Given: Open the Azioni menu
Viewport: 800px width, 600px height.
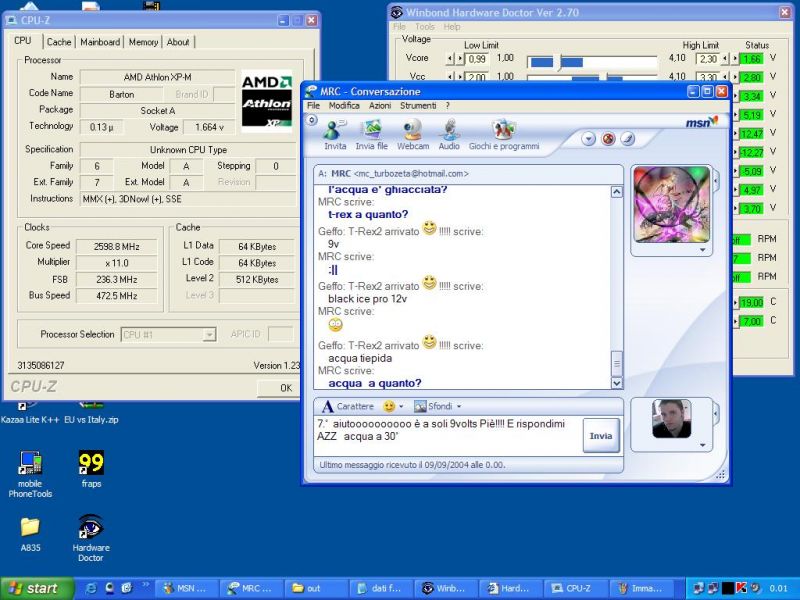Looking at the screenshot, I should pyautogui.click(x=380, y=106).
